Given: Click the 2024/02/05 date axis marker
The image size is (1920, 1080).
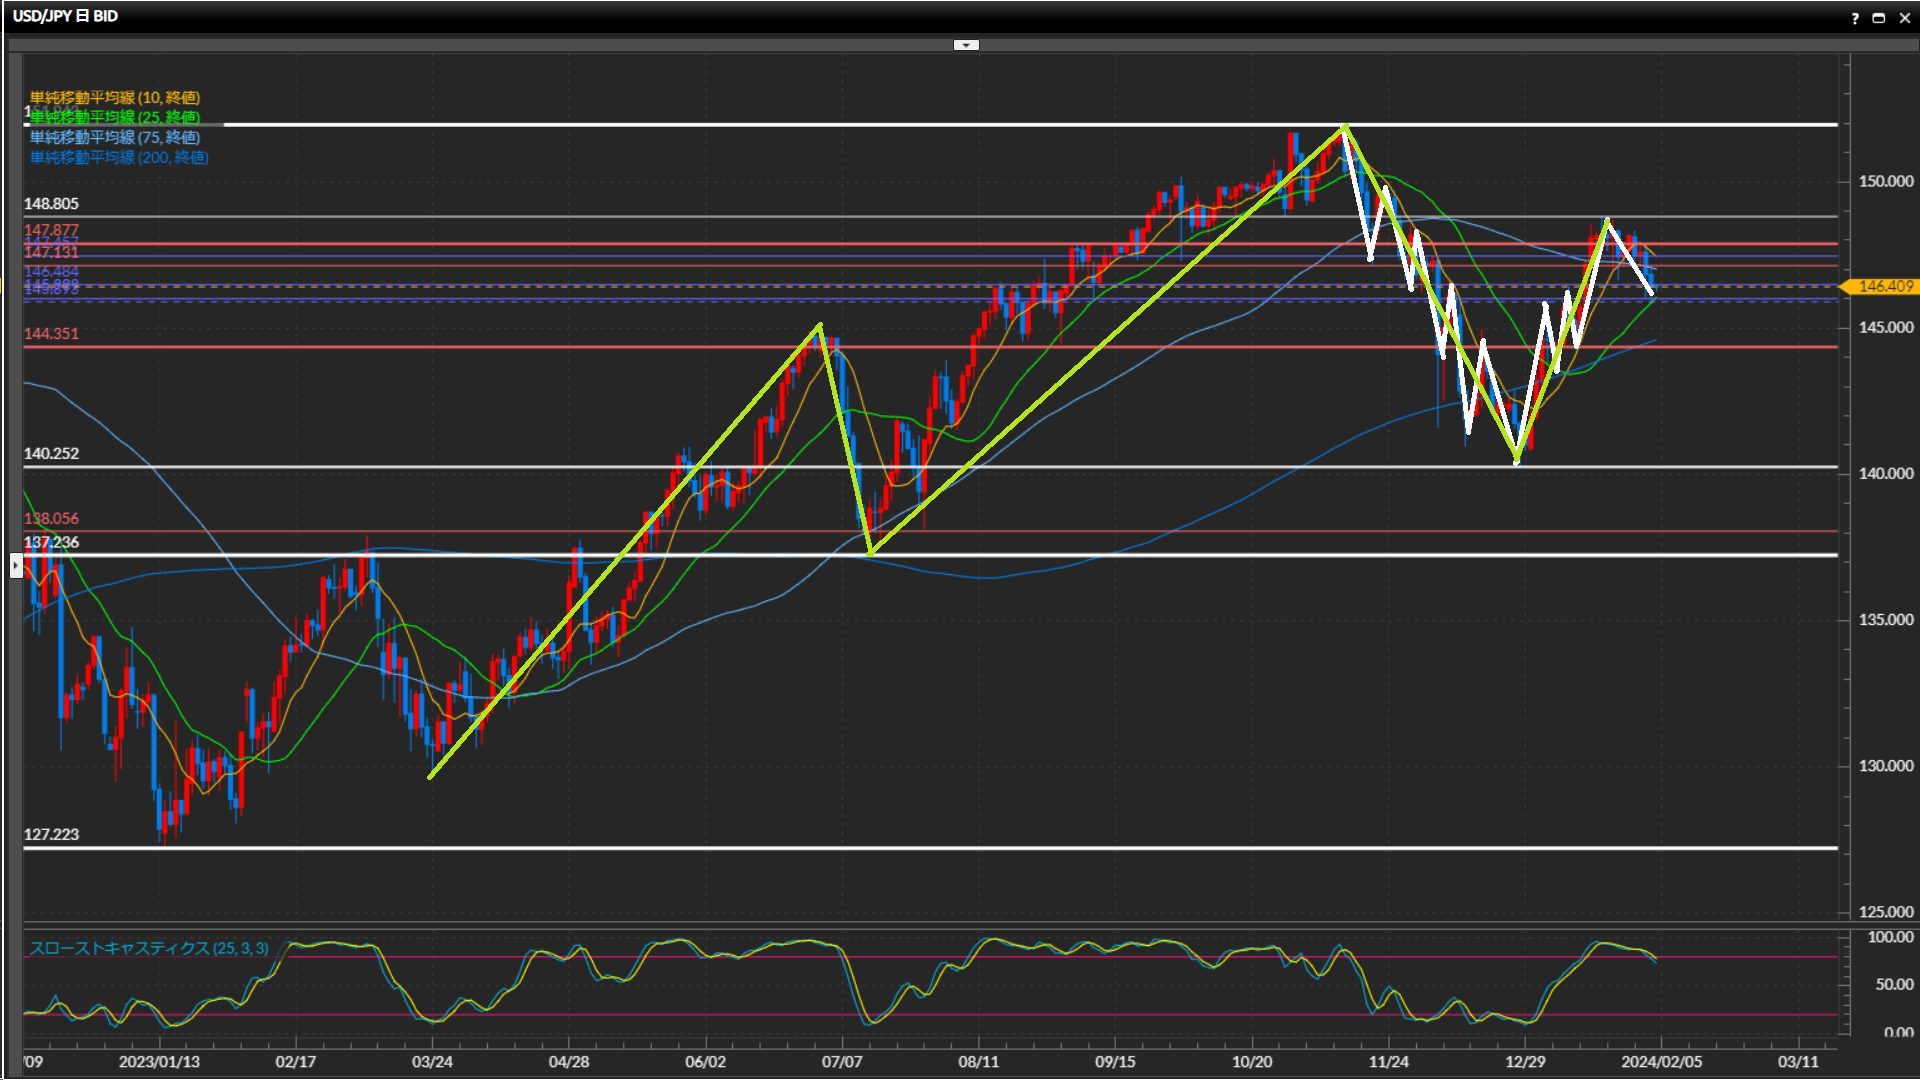Looking at the screenshot, I should point(1661,1062).
